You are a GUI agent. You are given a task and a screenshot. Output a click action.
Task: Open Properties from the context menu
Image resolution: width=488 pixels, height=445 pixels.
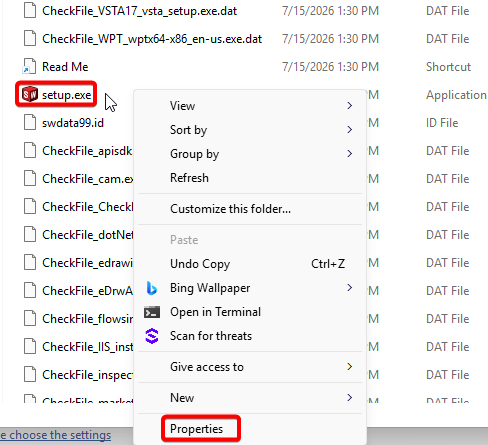(250, 429)
